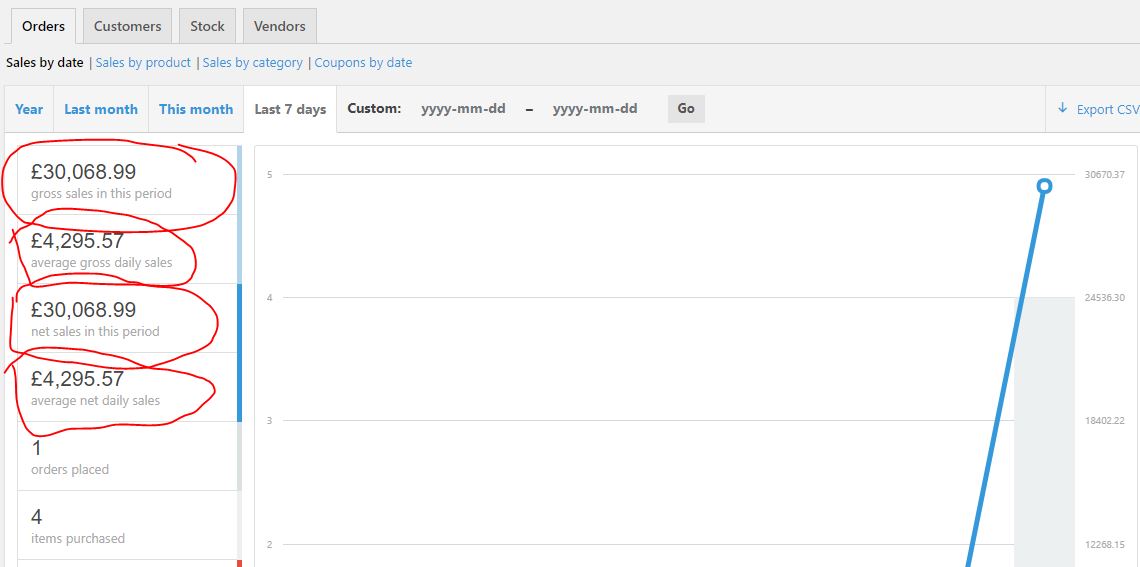
Task: Show the Year range
Action: (29, 109)
